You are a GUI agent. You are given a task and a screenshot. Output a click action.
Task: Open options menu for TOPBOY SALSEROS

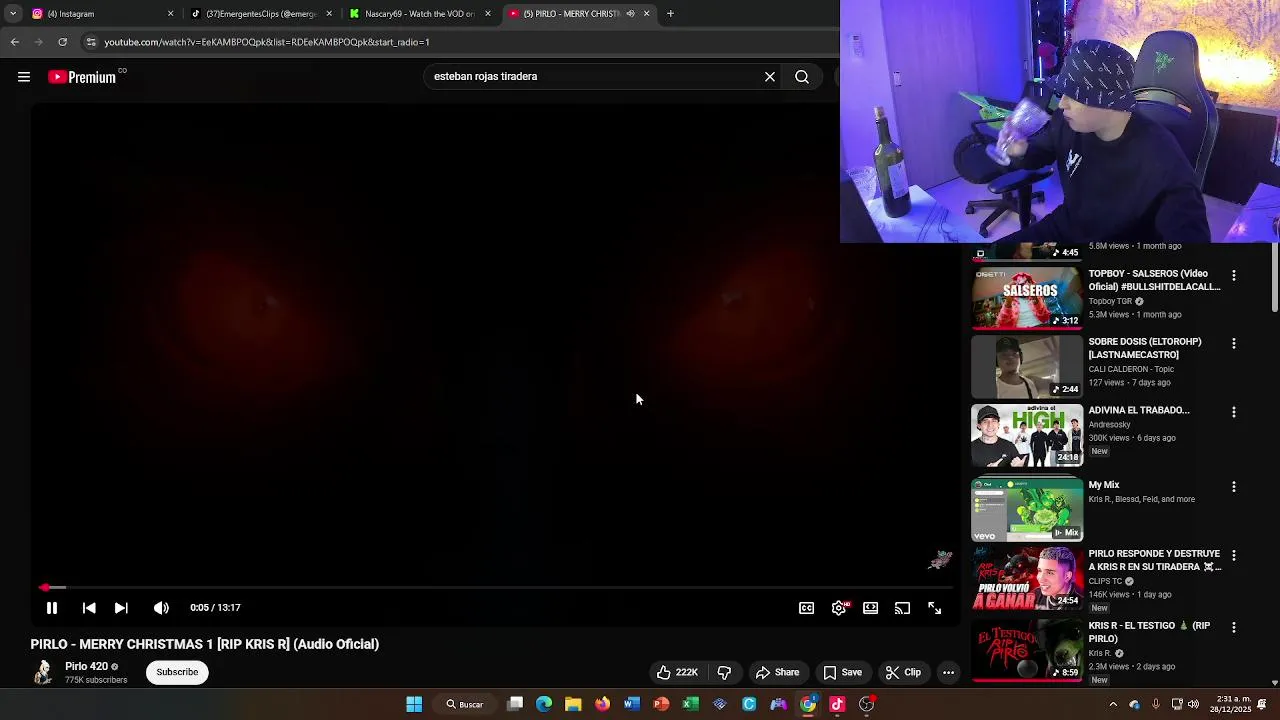pyautogui.click(x=1233, y=275)
